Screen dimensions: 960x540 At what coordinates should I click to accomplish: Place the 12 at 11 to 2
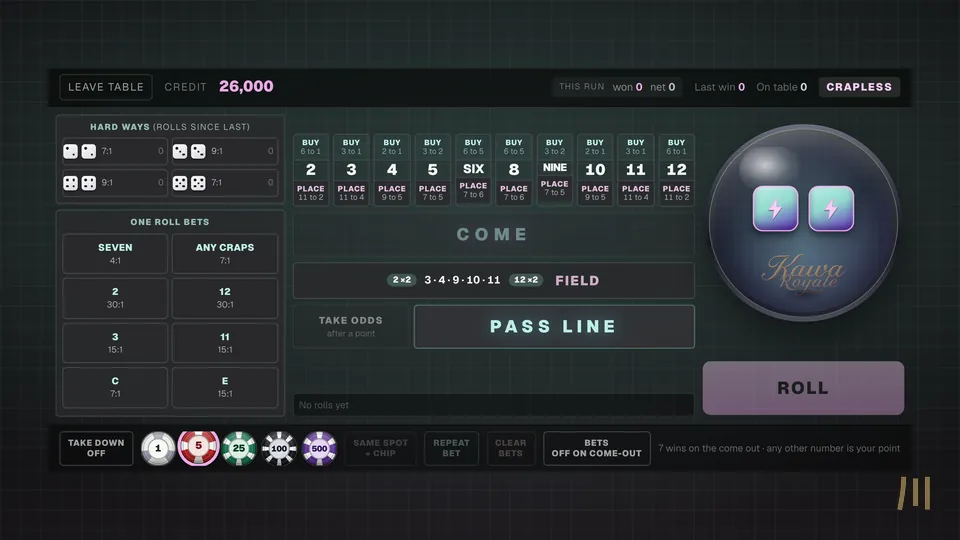pos(677,193)
